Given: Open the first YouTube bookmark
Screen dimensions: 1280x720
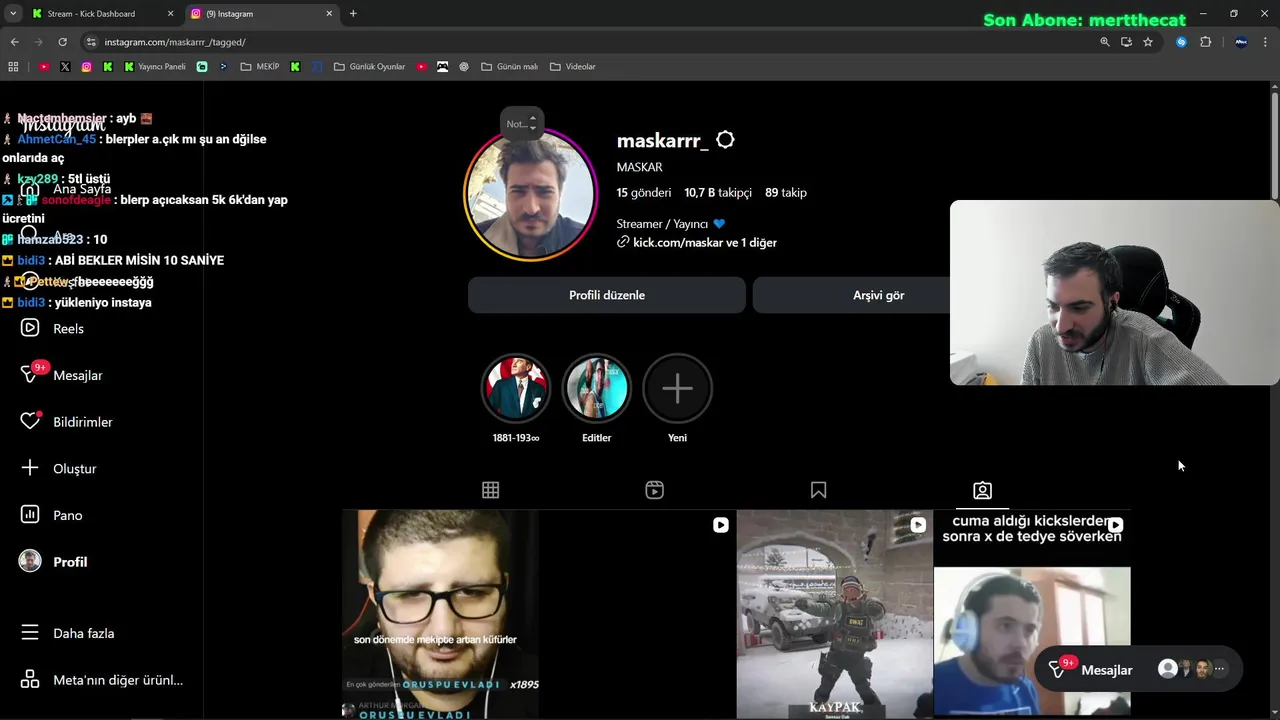Looking at the screenshot, I should coord(44,67).
